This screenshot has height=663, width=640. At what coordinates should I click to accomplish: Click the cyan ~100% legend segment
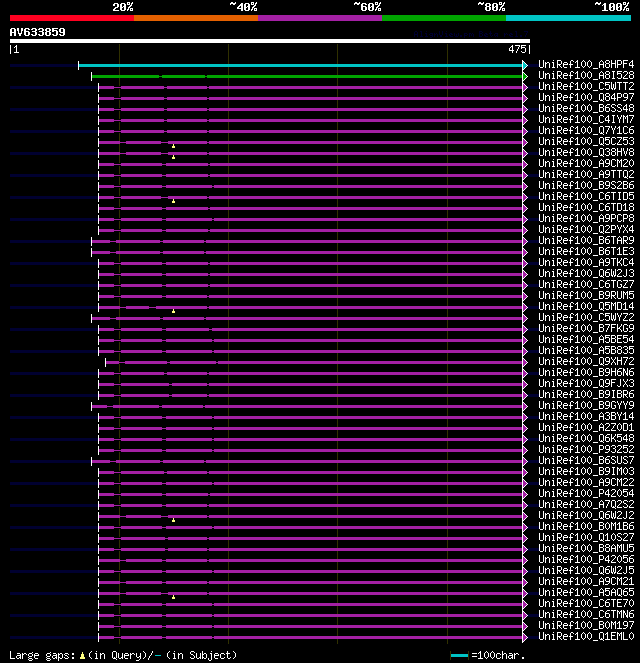coord(568,18)
